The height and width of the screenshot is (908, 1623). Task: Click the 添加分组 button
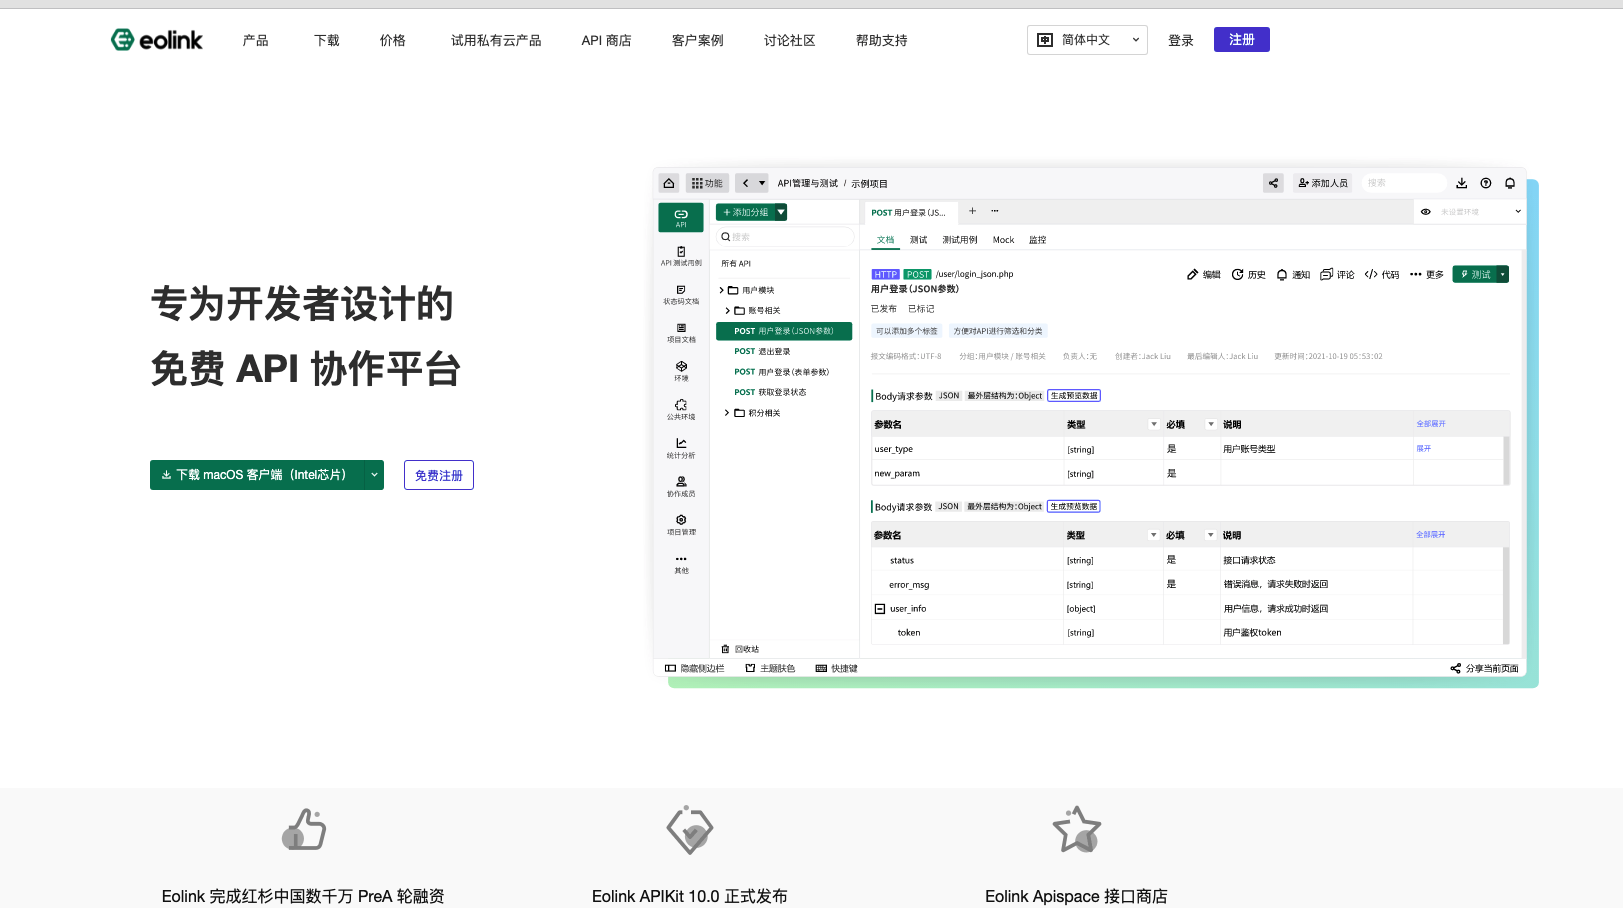[x=745, y=212]
